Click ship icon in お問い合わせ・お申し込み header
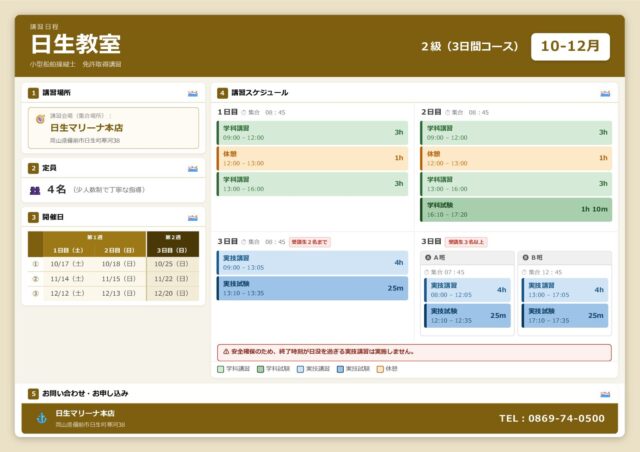 click(605, 394)
